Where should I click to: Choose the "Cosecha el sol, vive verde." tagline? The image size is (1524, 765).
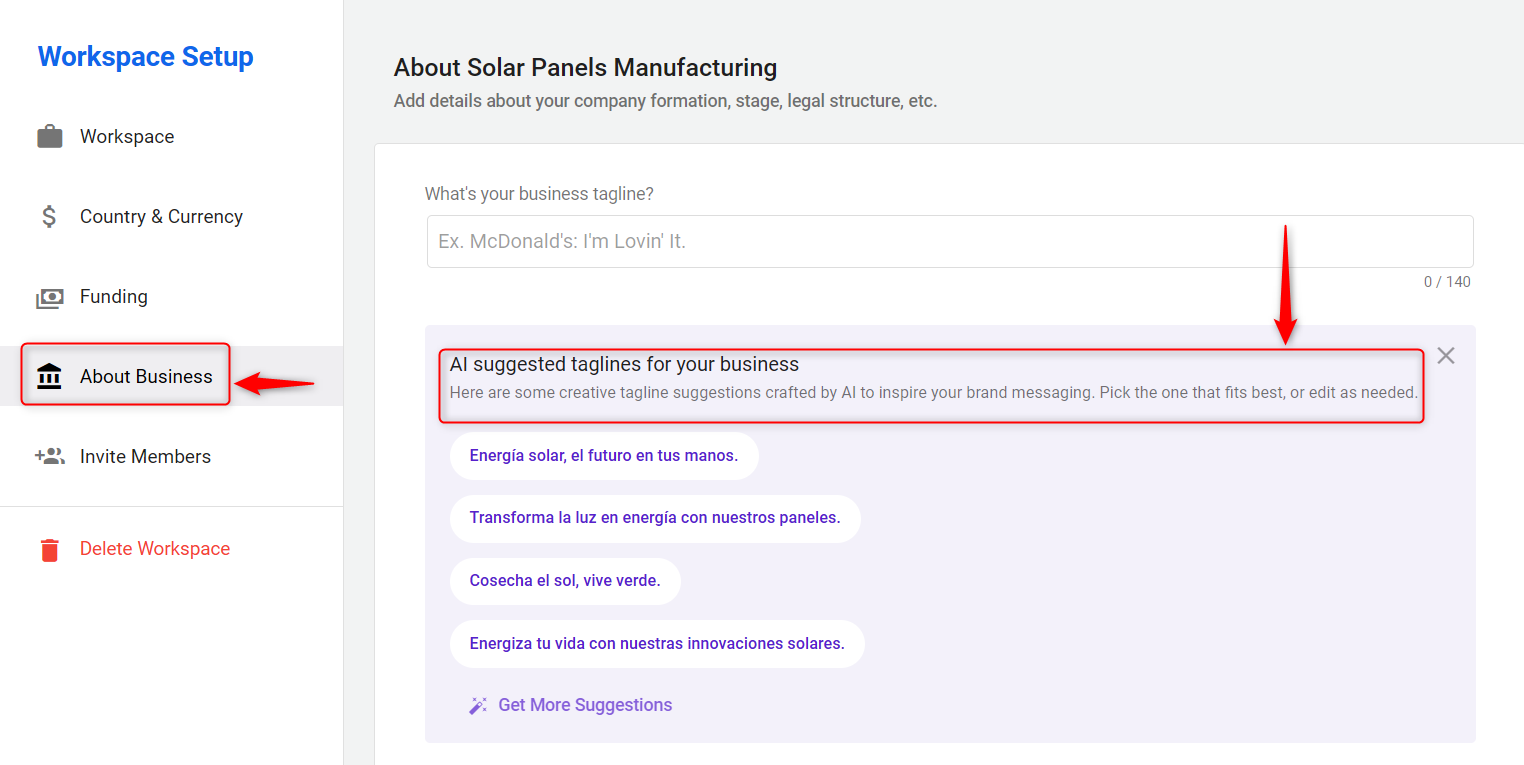[564, 581]
